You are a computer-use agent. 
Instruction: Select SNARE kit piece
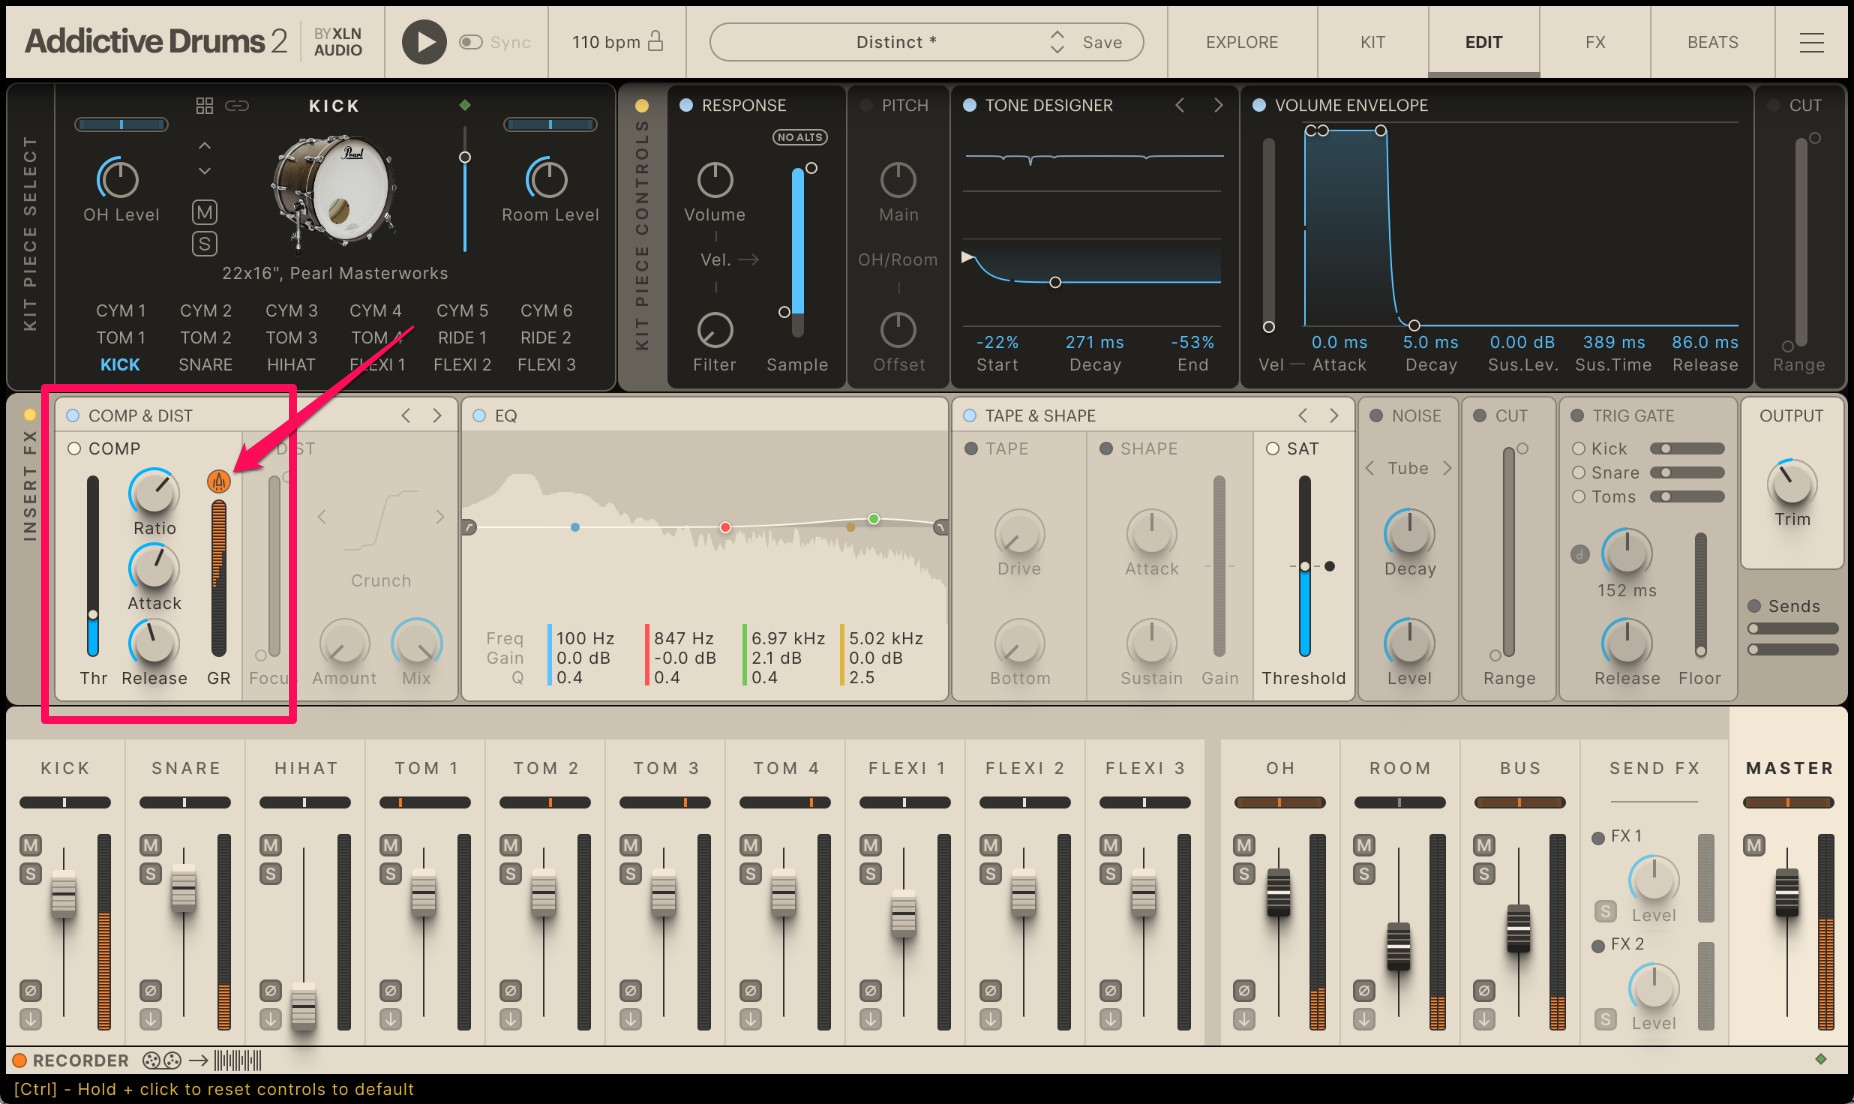(206, 365)
